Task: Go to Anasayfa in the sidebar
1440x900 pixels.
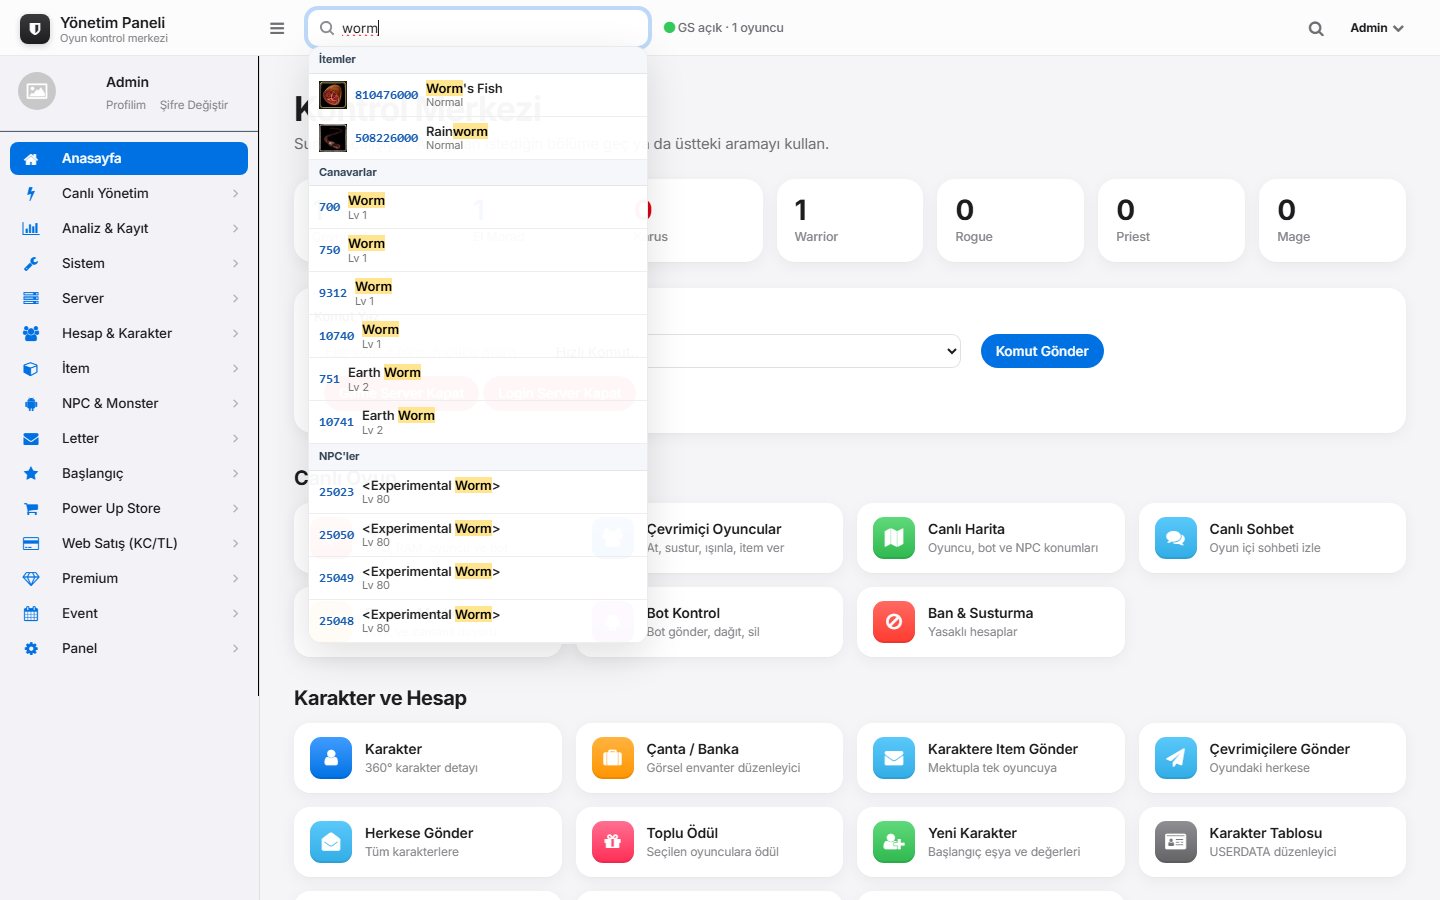Action: tap(129, 158)
